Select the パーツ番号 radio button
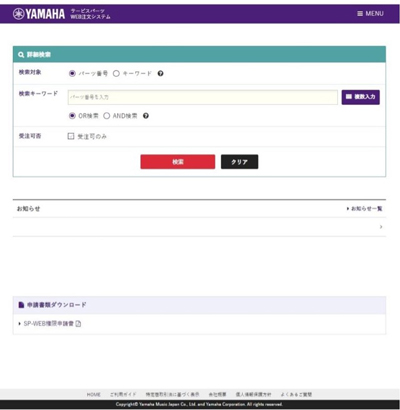Viewport: 400px width, 410px height. click(x=72, y=73)
